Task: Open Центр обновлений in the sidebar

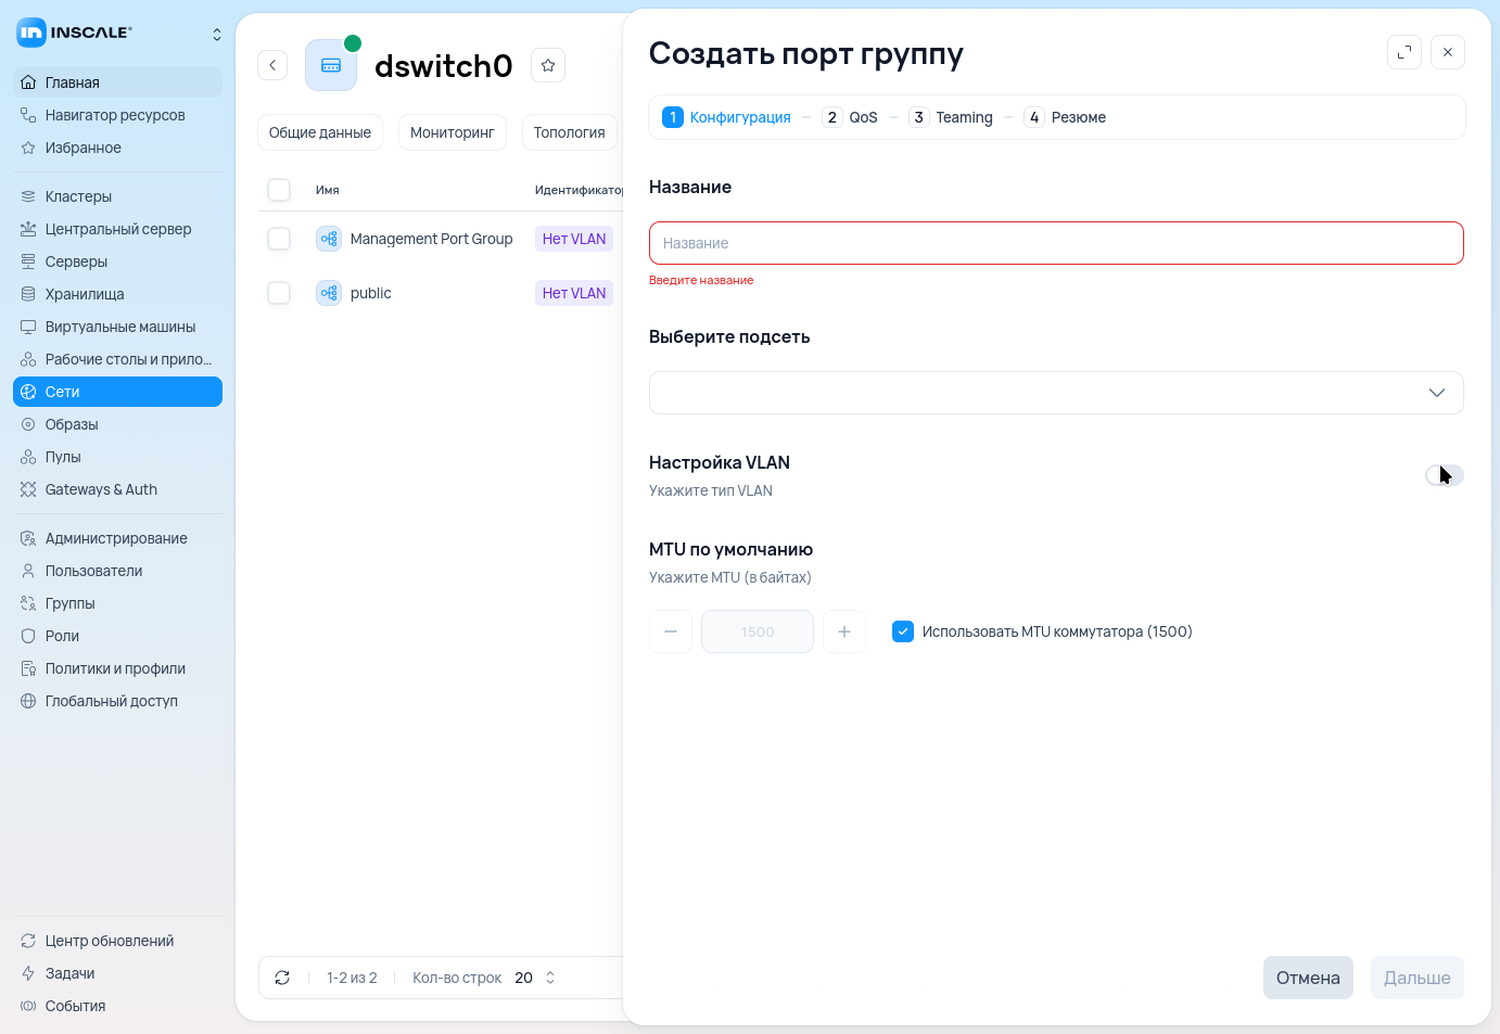Action: pyautogui.click(x=118, y=941)
